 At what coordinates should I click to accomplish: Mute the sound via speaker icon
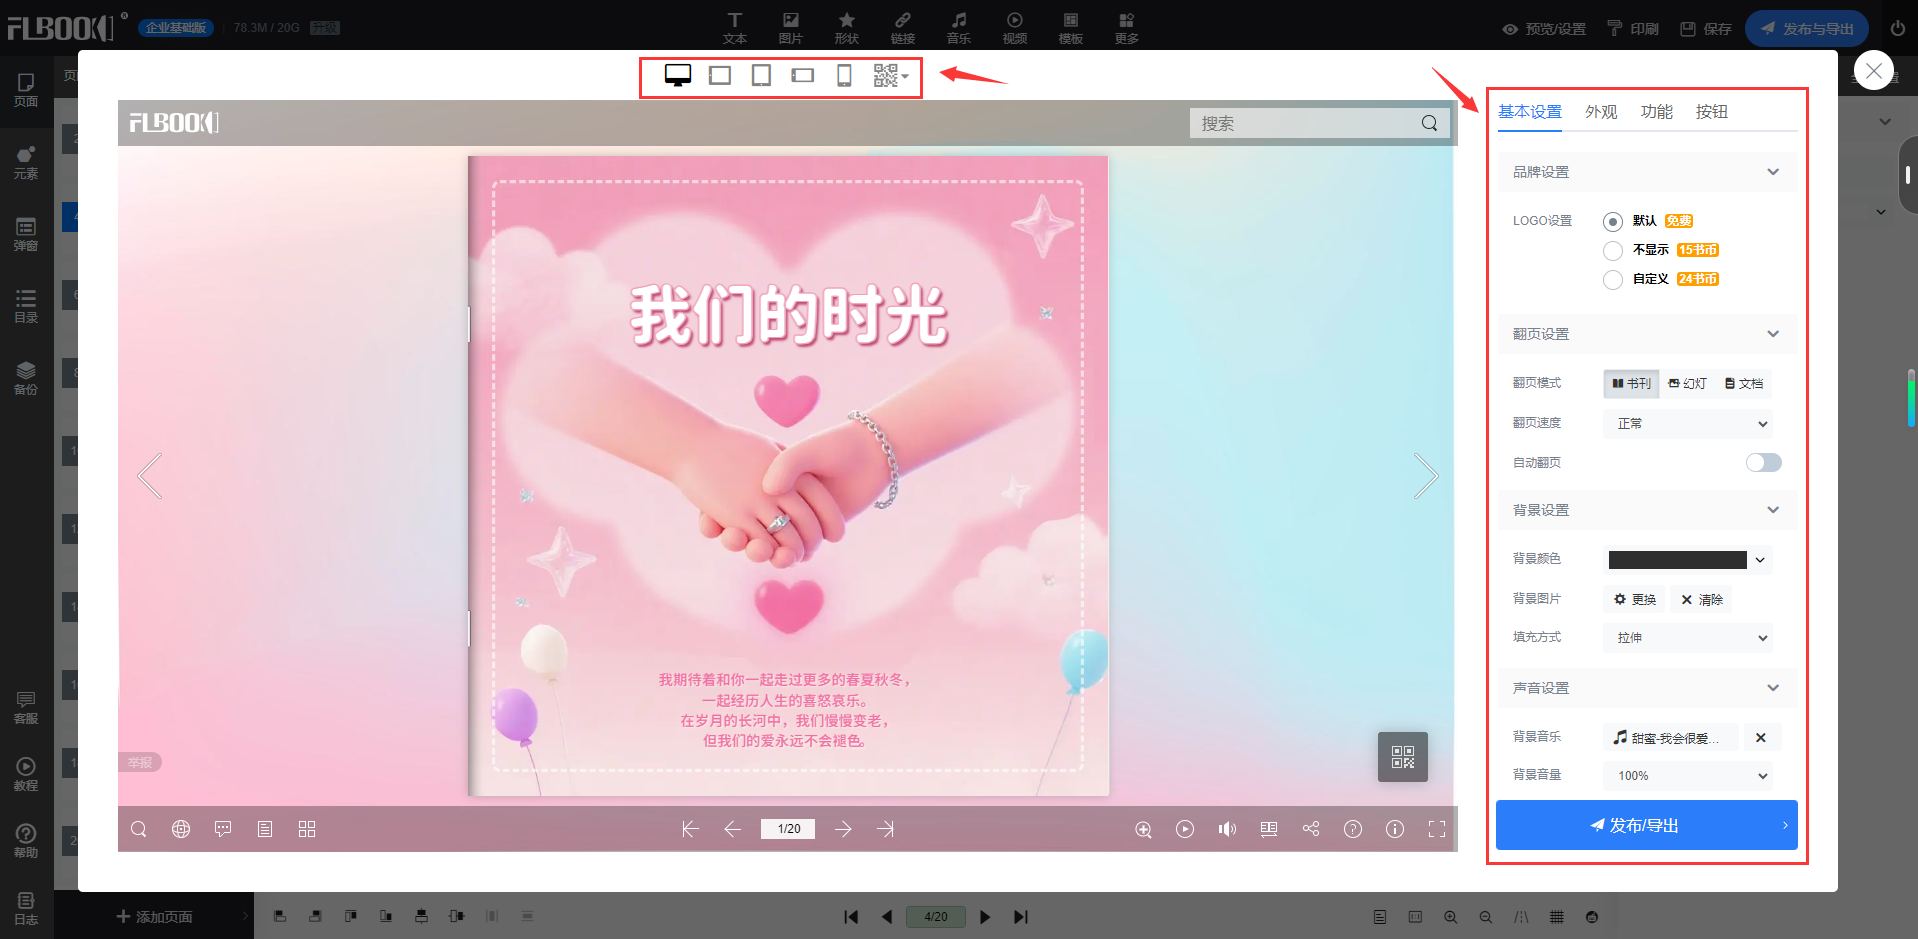click(1227, 829)
